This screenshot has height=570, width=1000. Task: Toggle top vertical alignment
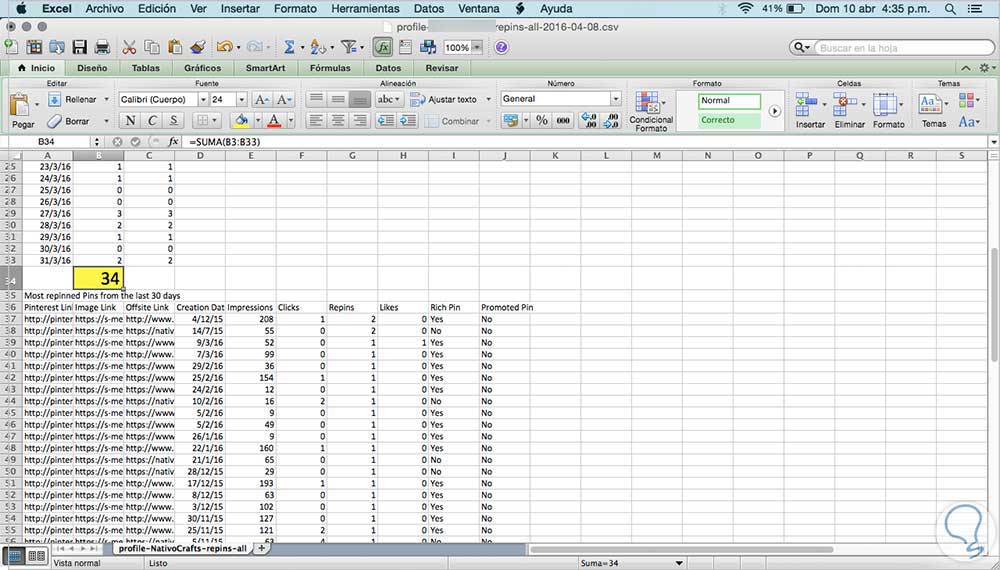pyautogui.click(x=316, y=99)
